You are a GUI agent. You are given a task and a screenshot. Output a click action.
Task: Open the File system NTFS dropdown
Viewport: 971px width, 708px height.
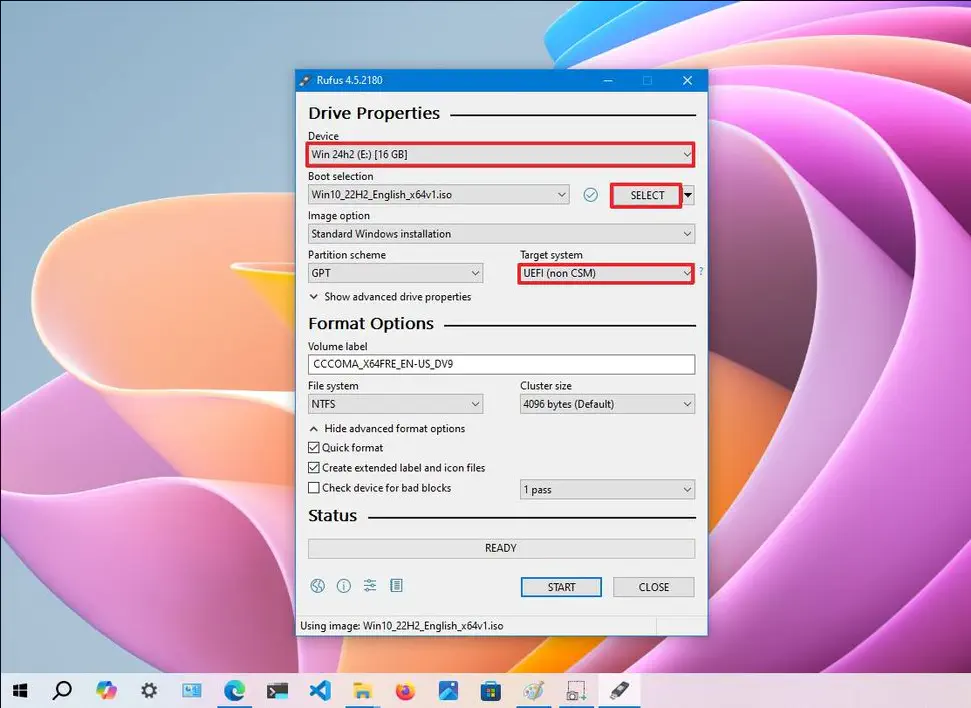click(x=395, y=404)
